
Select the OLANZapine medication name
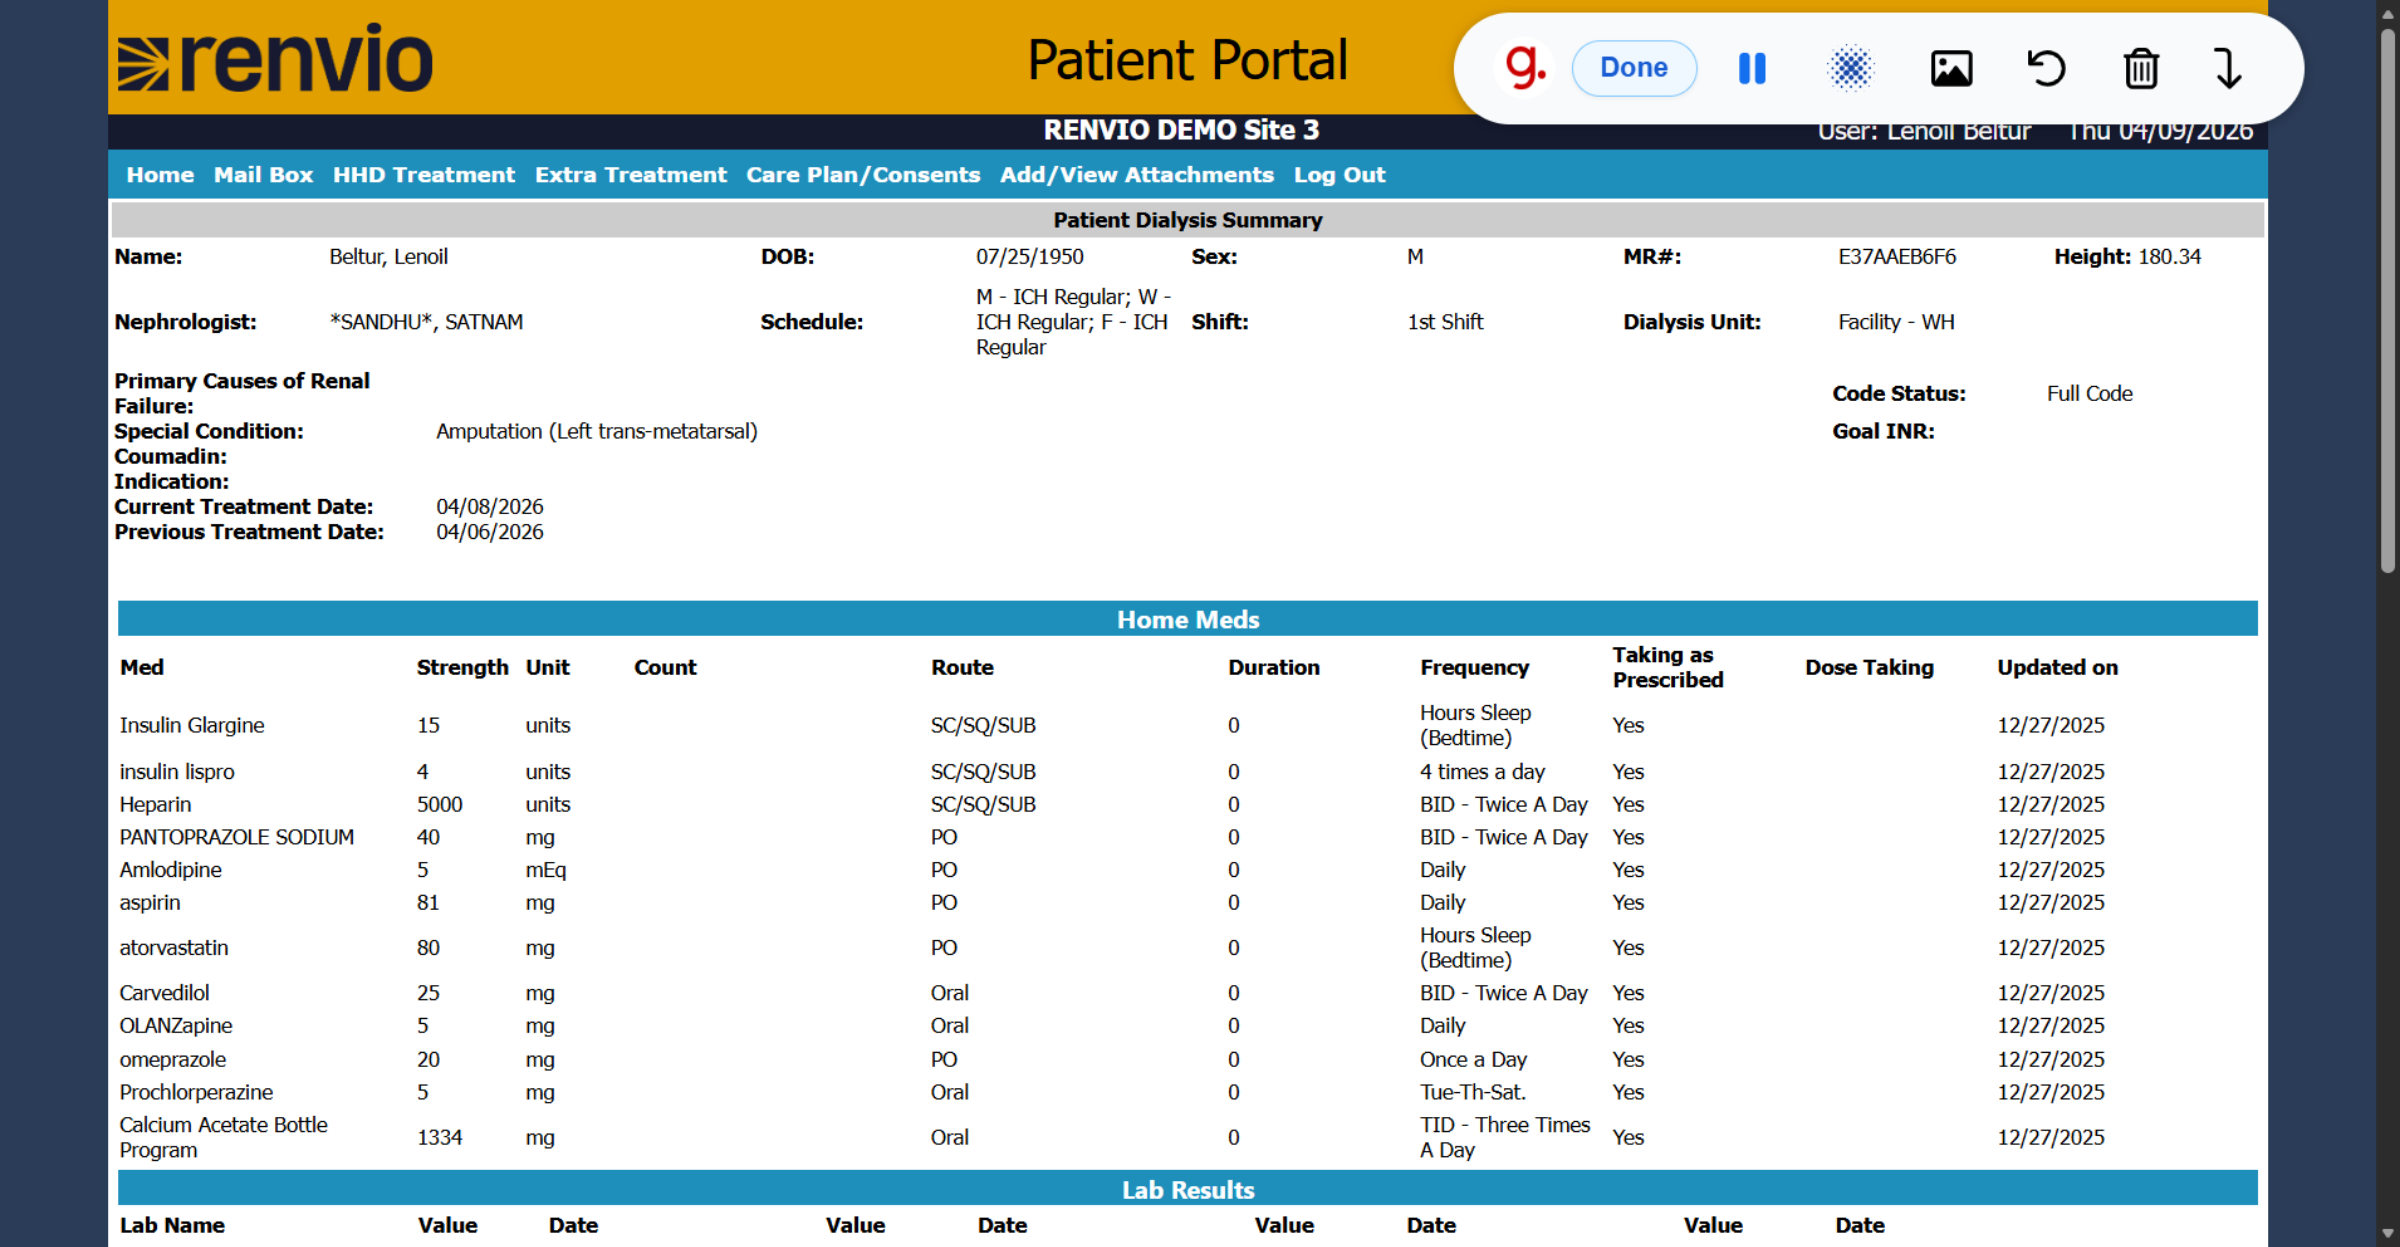click(x=176, y=1026)
